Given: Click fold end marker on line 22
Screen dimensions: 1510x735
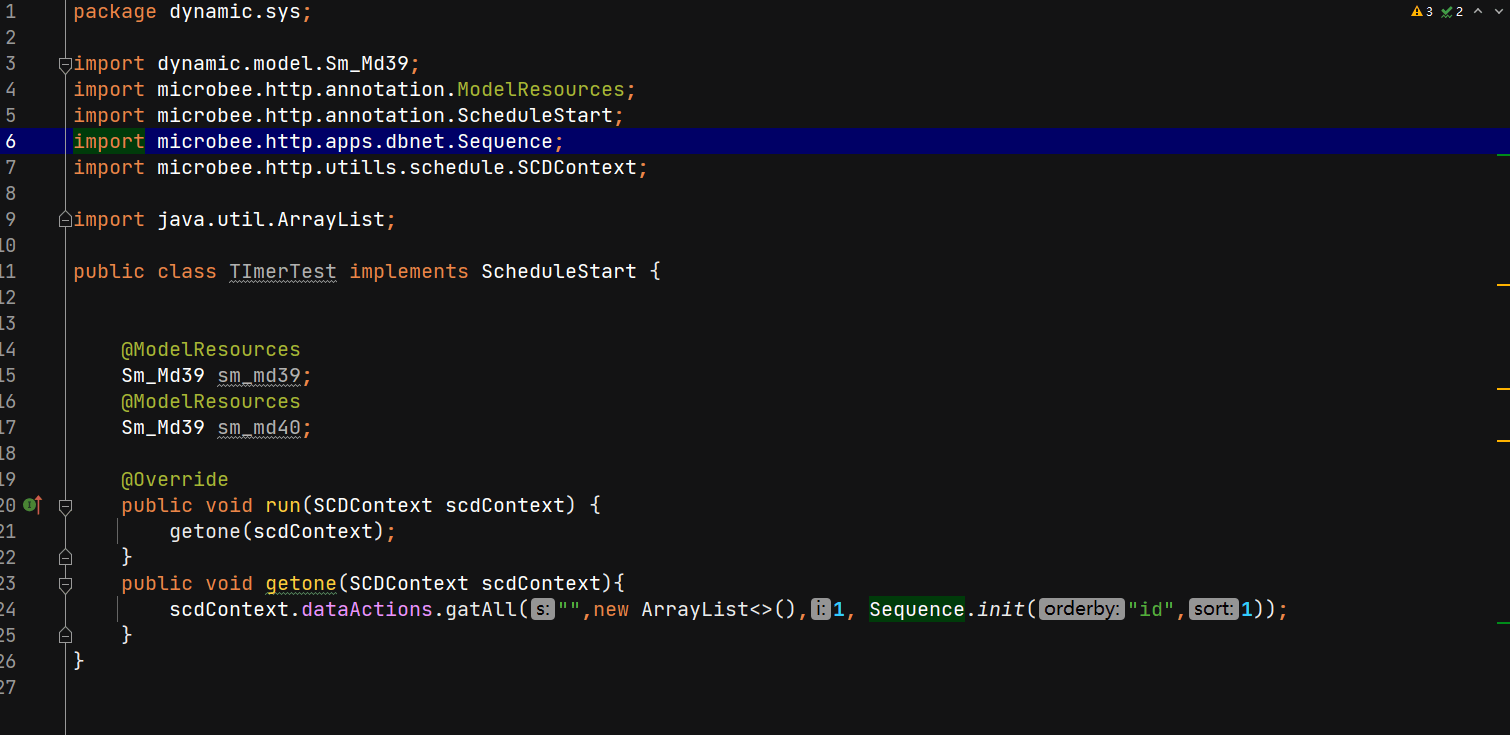Looking at the screenshot, I should pyautogui.click(x=65, y=556).
